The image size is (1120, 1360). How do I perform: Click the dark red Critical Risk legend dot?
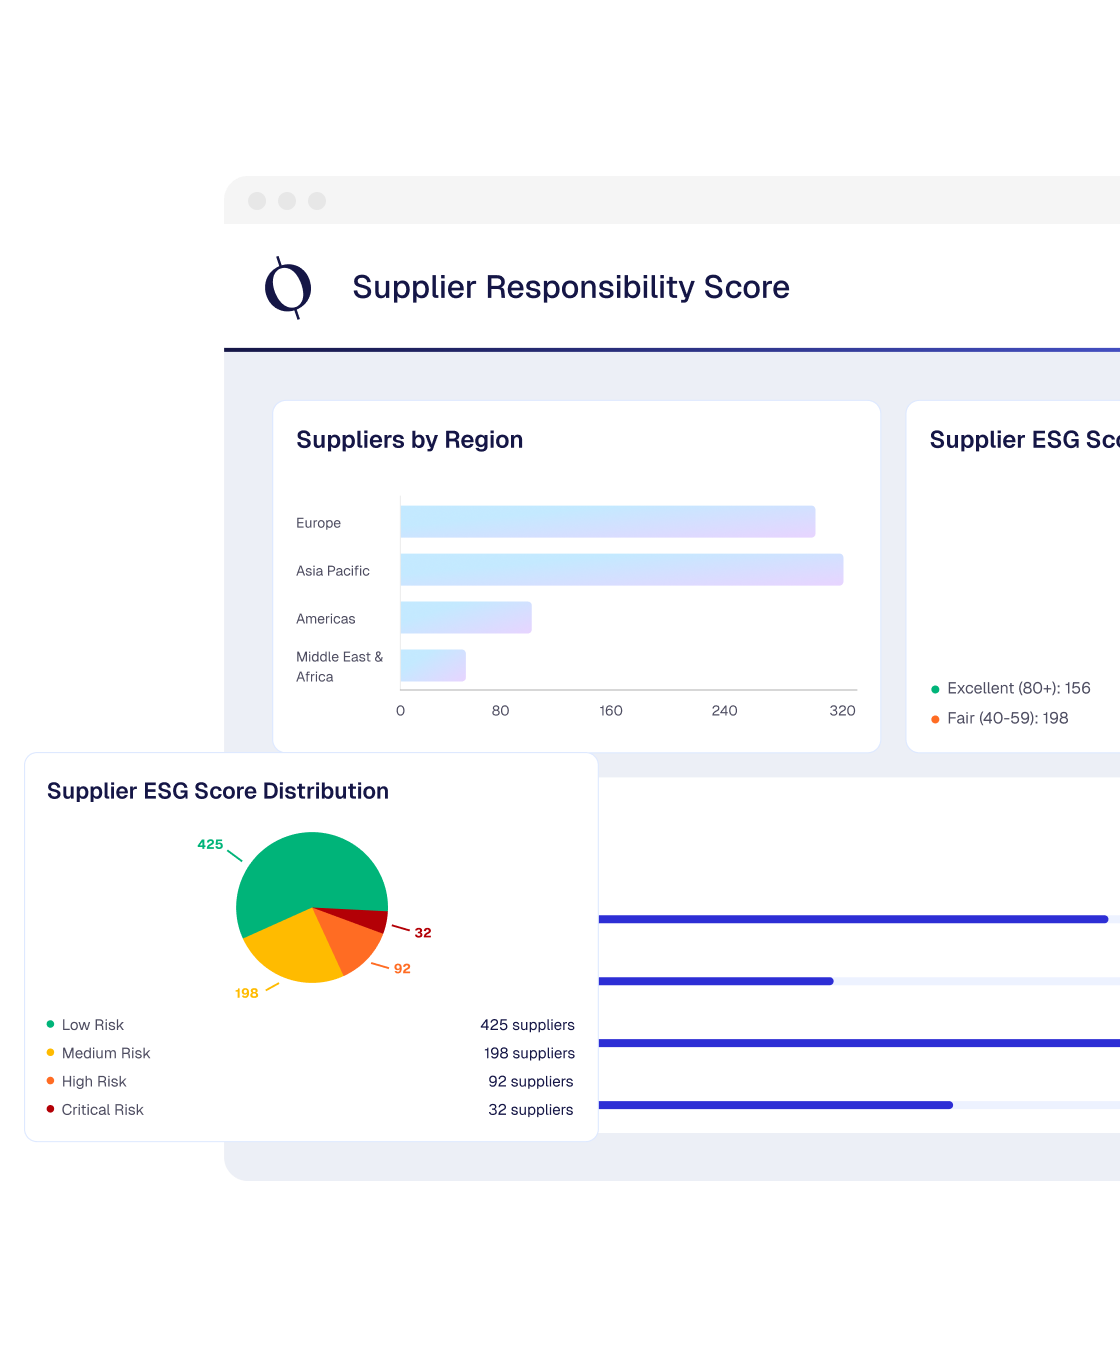50,1109
